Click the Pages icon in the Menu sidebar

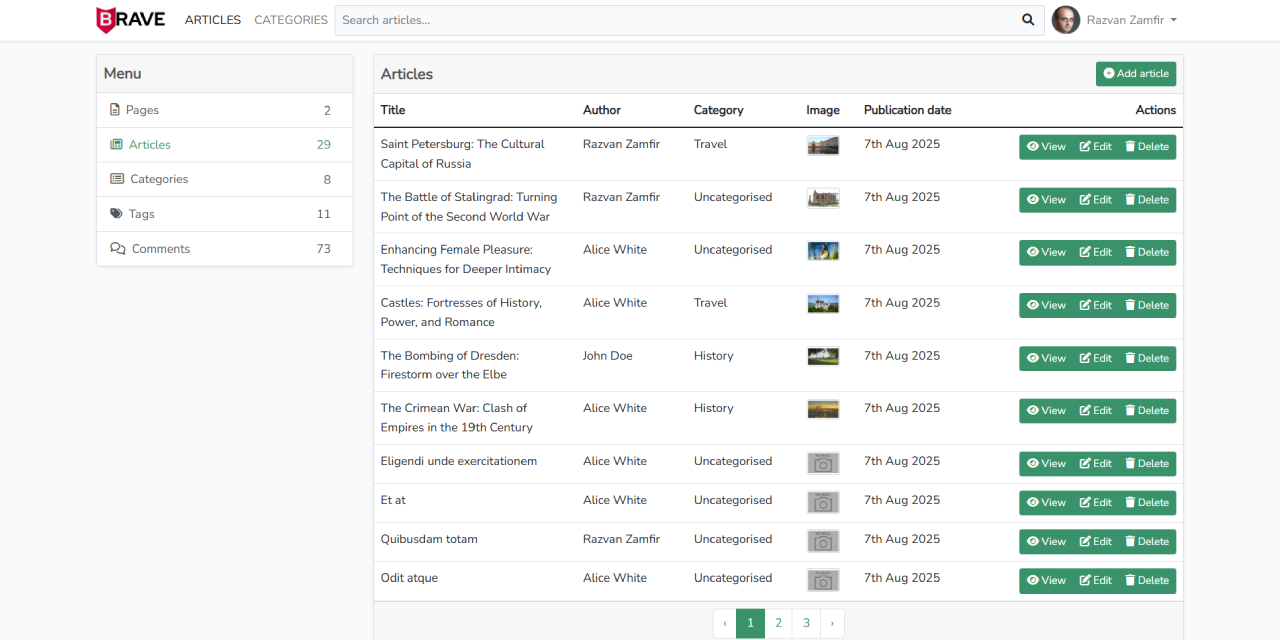pos(115,110)
